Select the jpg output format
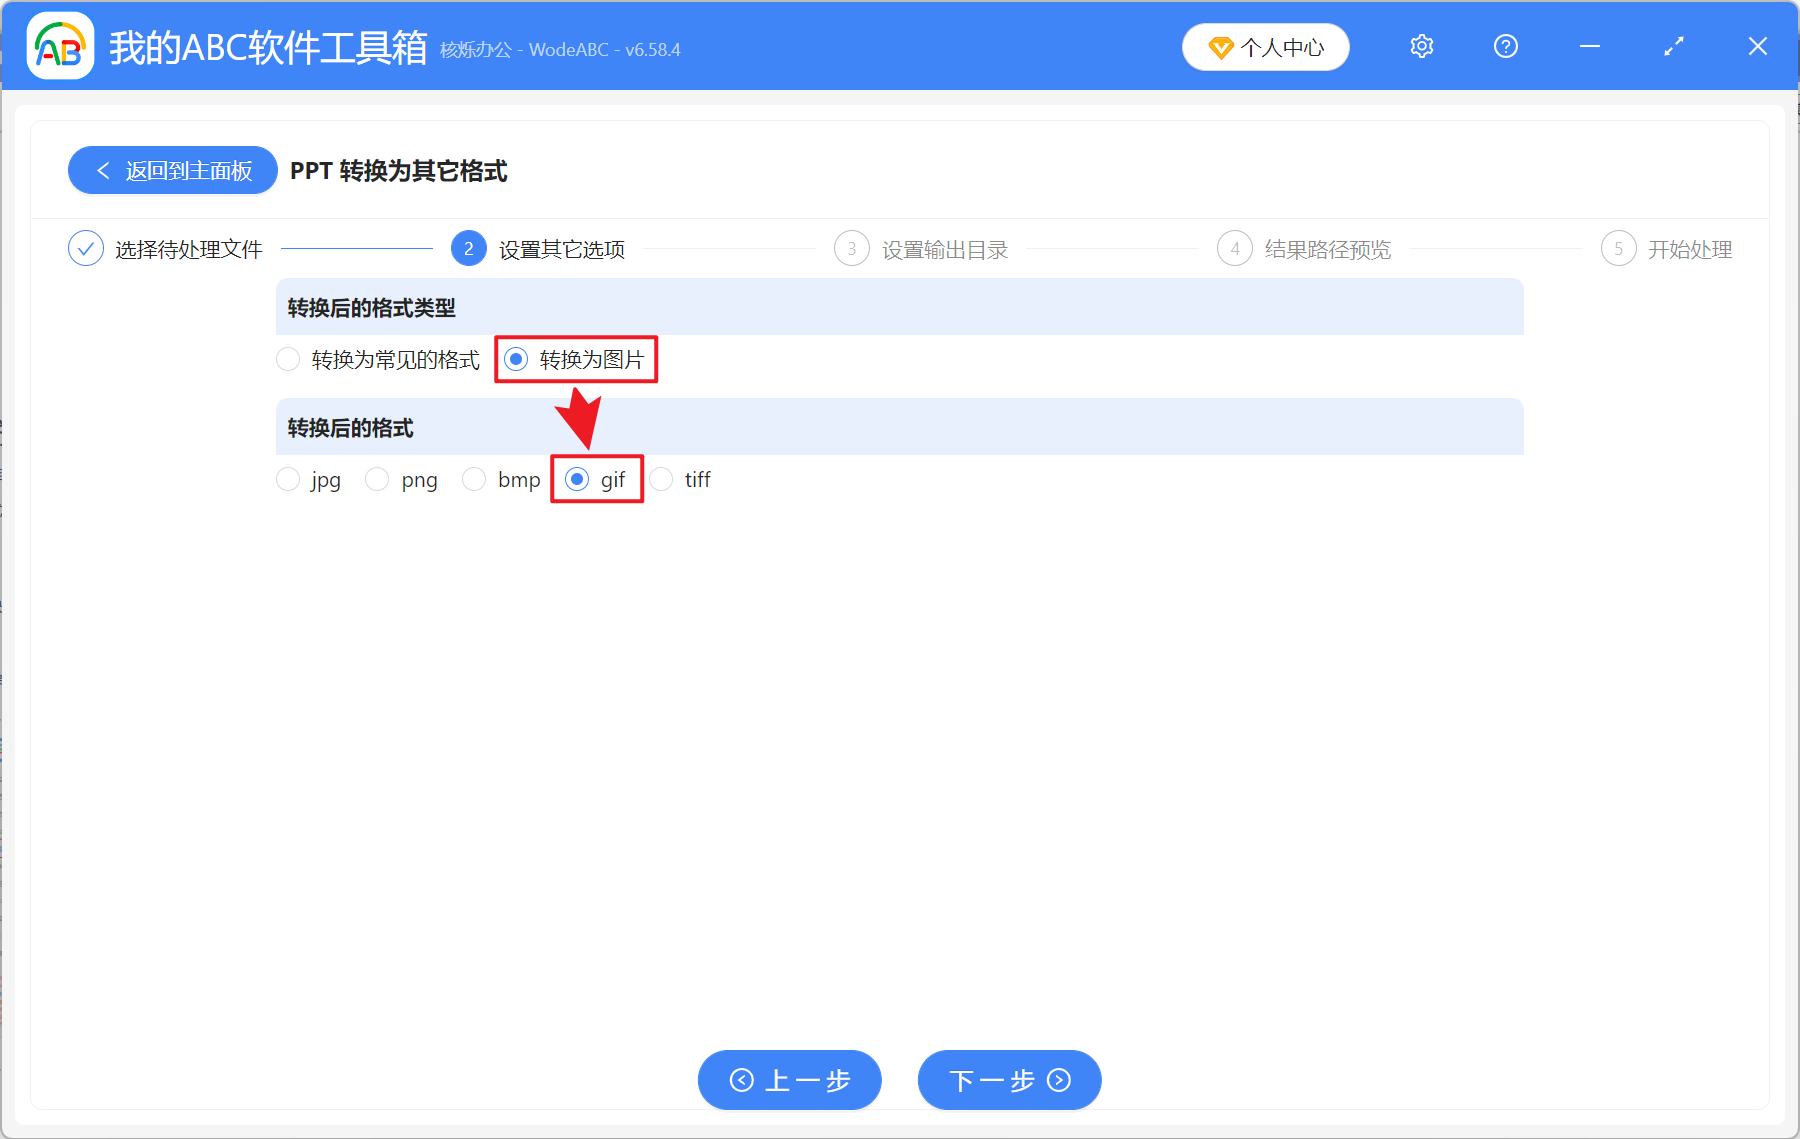This screenshot has width=1800, height=1139. pos(288,479)
